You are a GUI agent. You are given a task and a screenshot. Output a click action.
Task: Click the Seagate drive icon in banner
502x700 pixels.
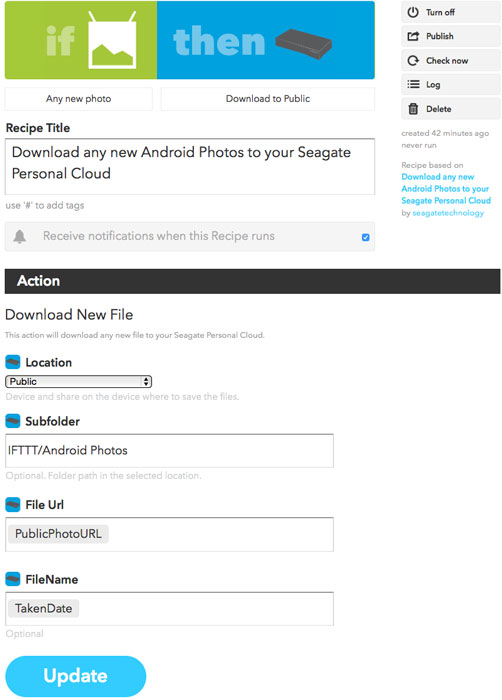[304, 43]
